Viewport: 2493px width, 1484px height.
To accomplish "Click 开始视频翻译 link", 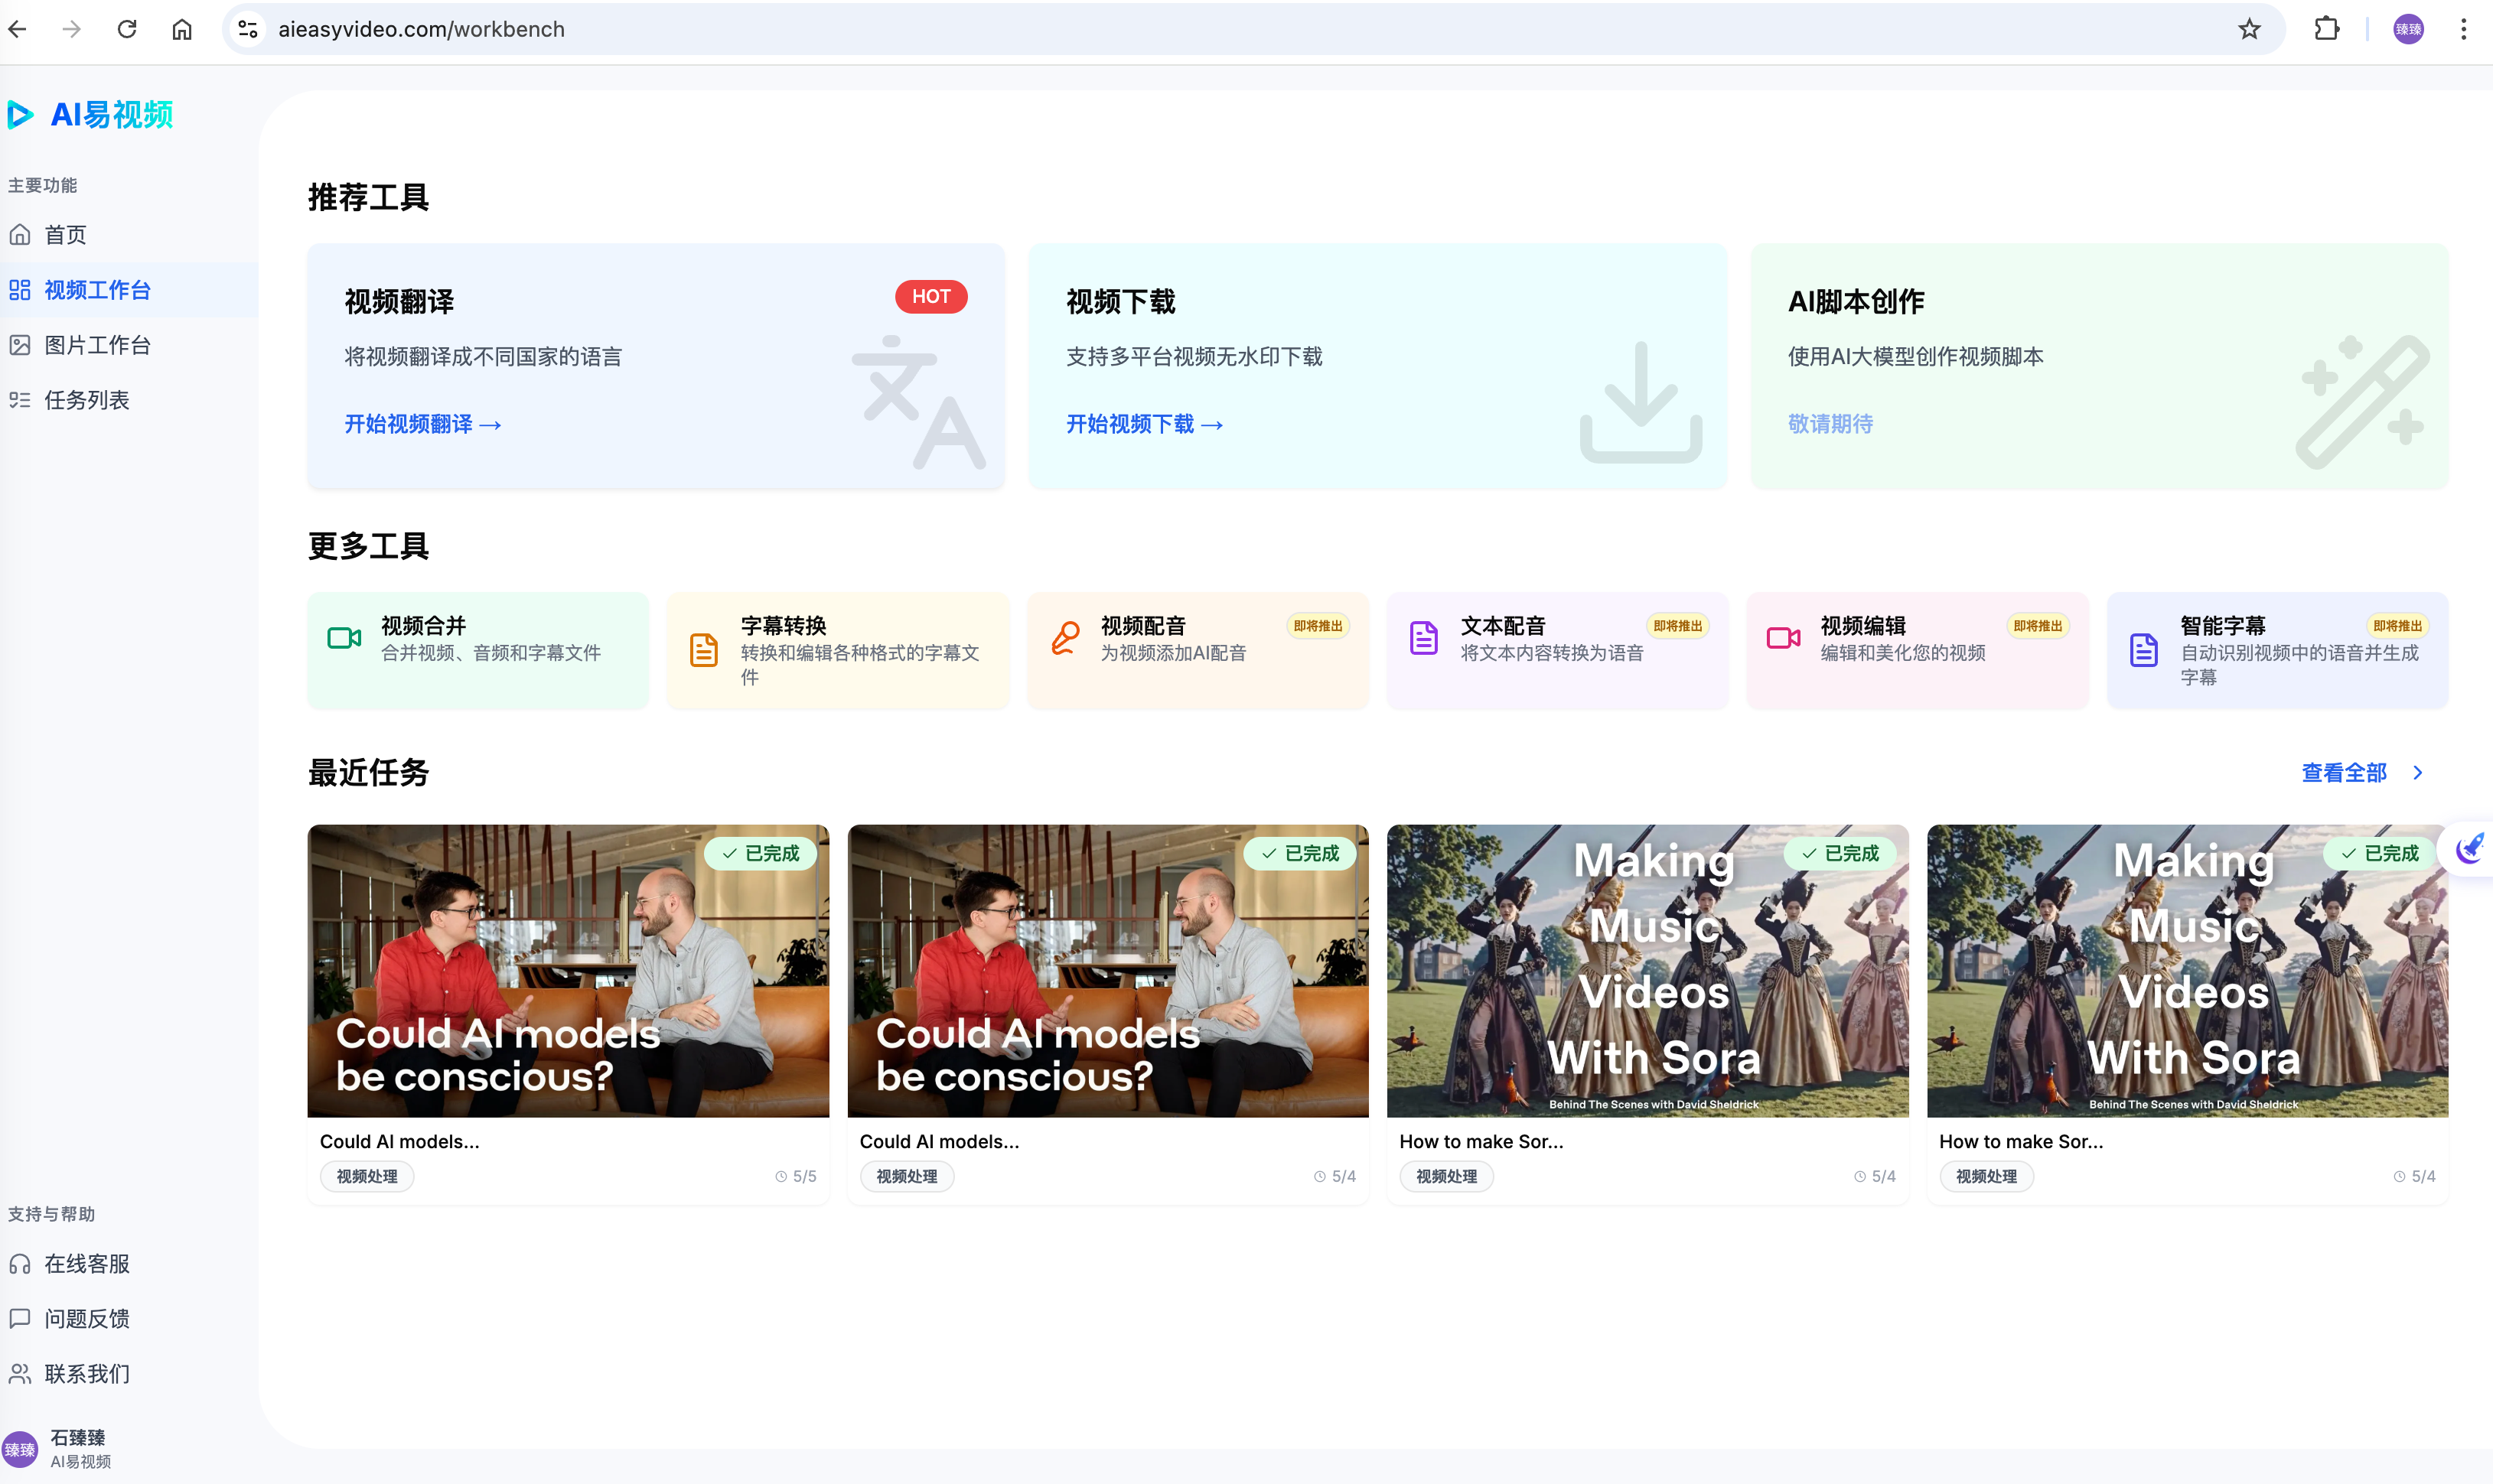I will click(x=422, y=424).
